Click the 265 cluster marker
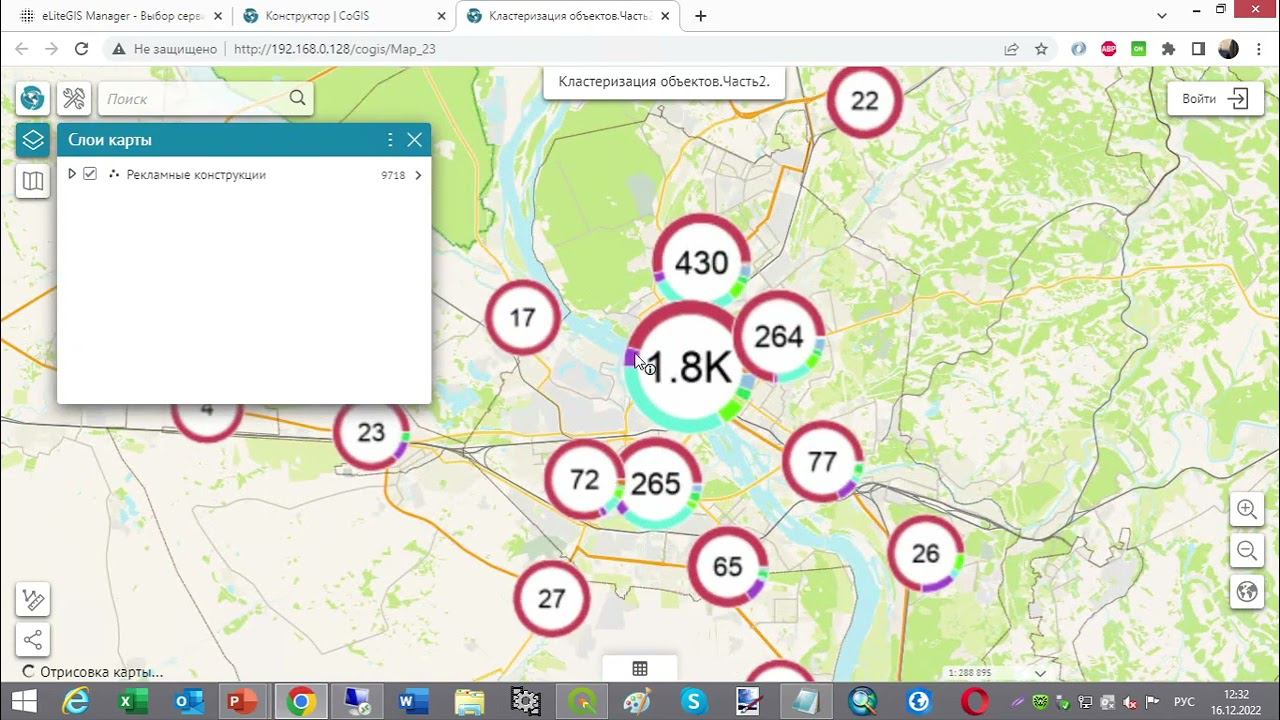The height and width of the screenshot is (720, 1280). [x=656, y=484]
